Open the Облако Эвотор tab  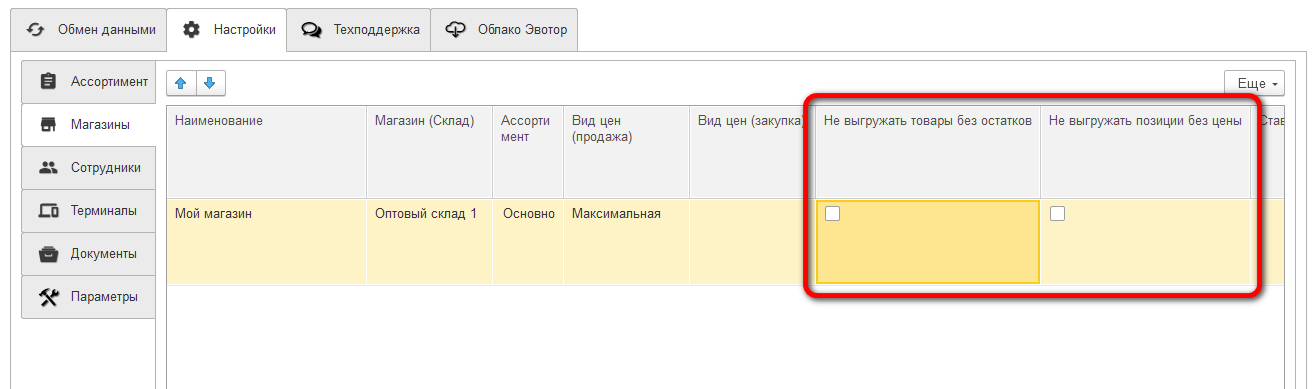coord(505,30)
